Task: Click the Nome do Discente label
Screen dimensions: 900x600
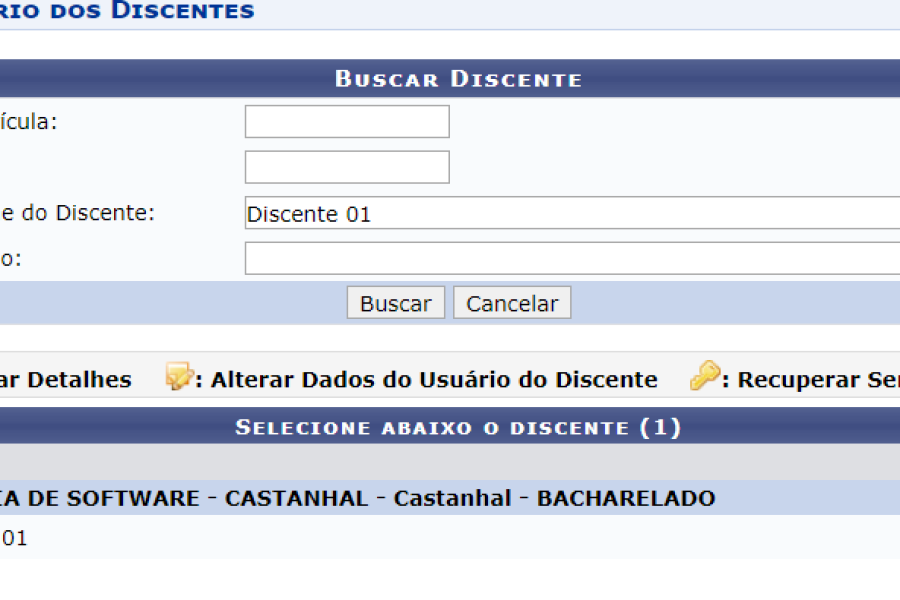Action: [x=78, y=213]
